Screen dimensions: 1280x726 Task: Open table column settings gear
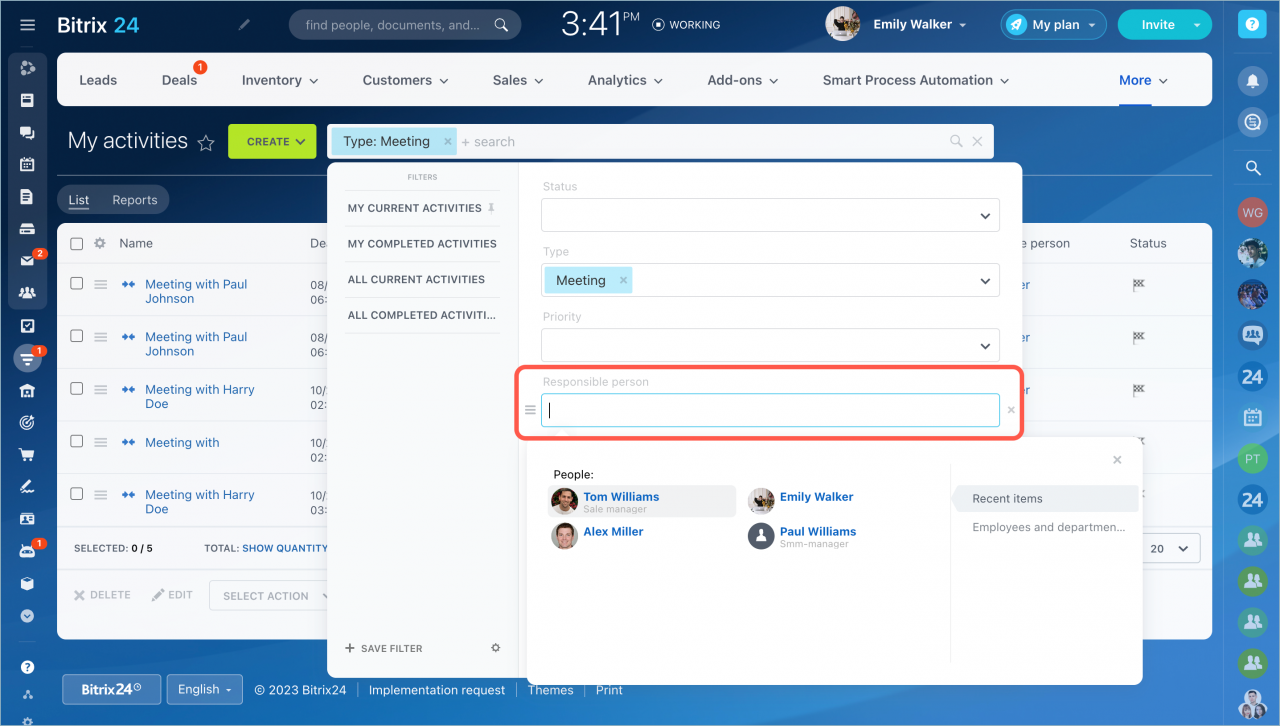pos(99,243)
